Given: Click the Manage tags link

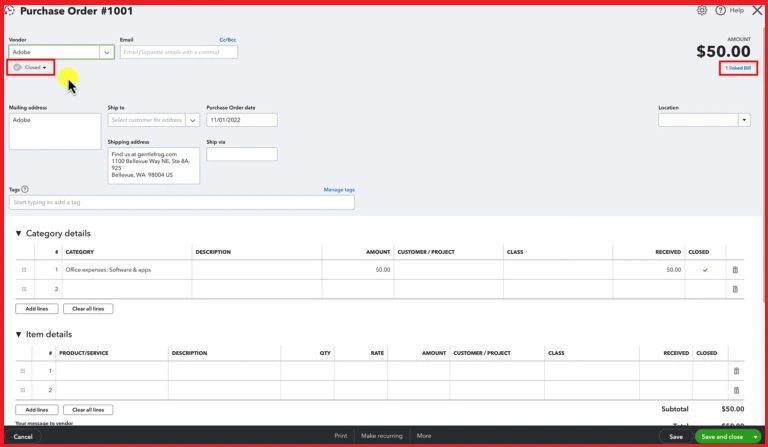Looking at the screenshot, I should (338, 189).
